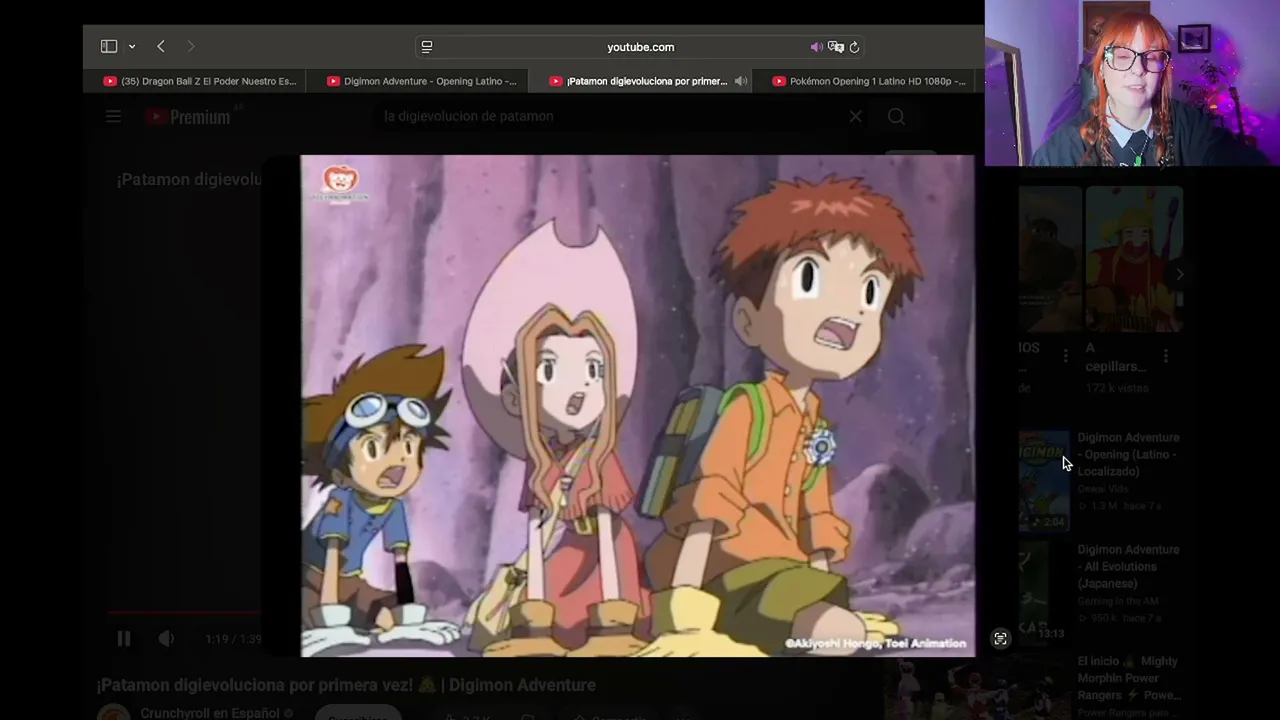Open the translate page icon
Screen dimensions: 1280x720
tap(836, 47)
